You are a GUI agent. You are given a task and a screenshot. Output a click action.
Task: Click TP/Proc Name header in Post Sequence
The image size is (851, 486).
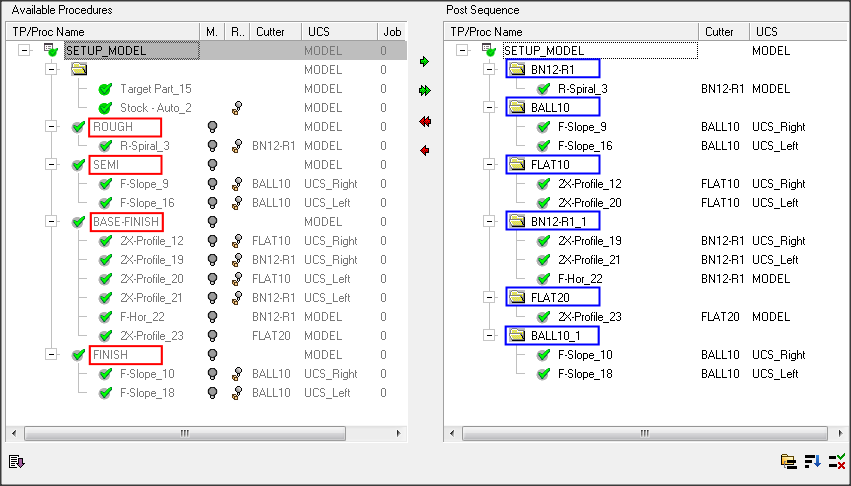(571, 31)
